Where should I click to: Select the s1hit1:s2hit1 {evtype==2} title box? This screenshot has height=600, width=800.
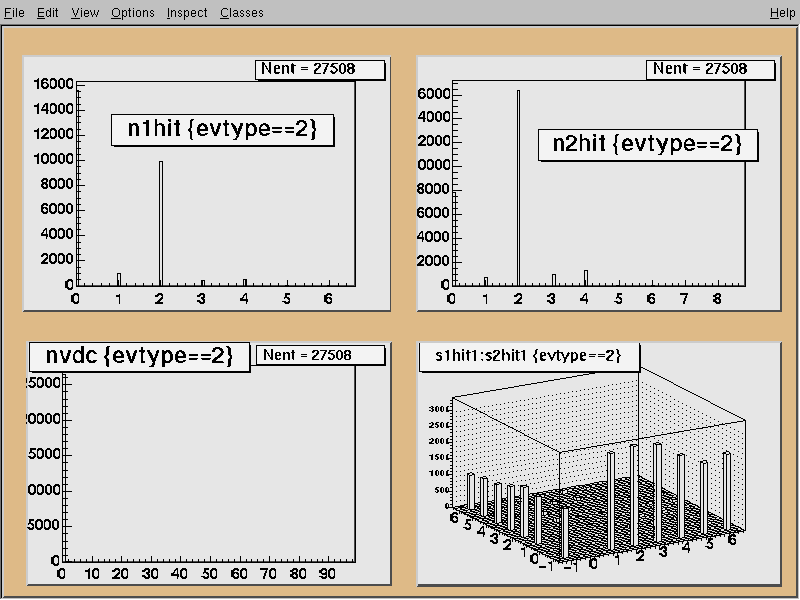[529, 356]
